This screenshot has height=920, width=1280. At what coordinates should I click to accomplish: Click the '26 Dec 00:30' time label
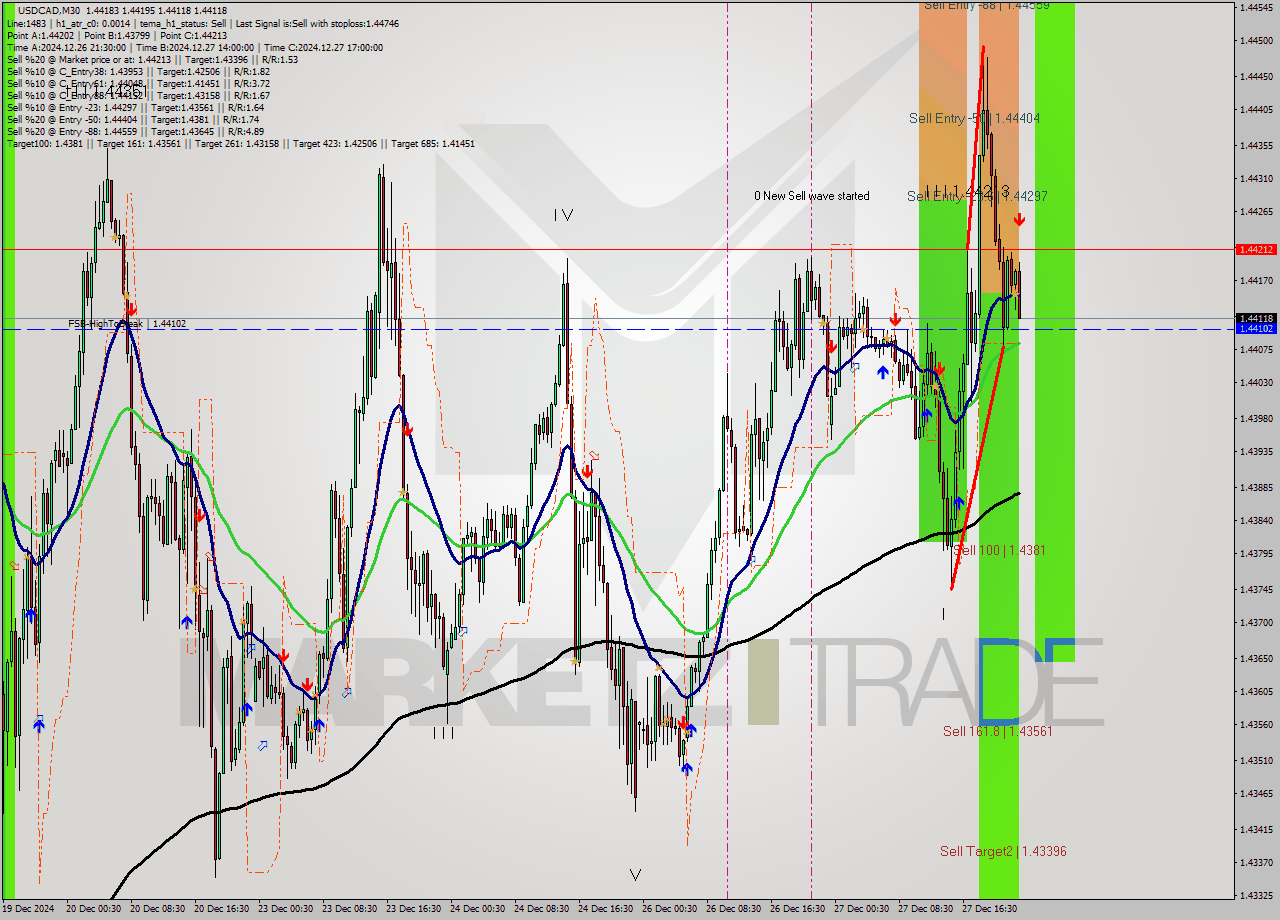pos(671,909)
